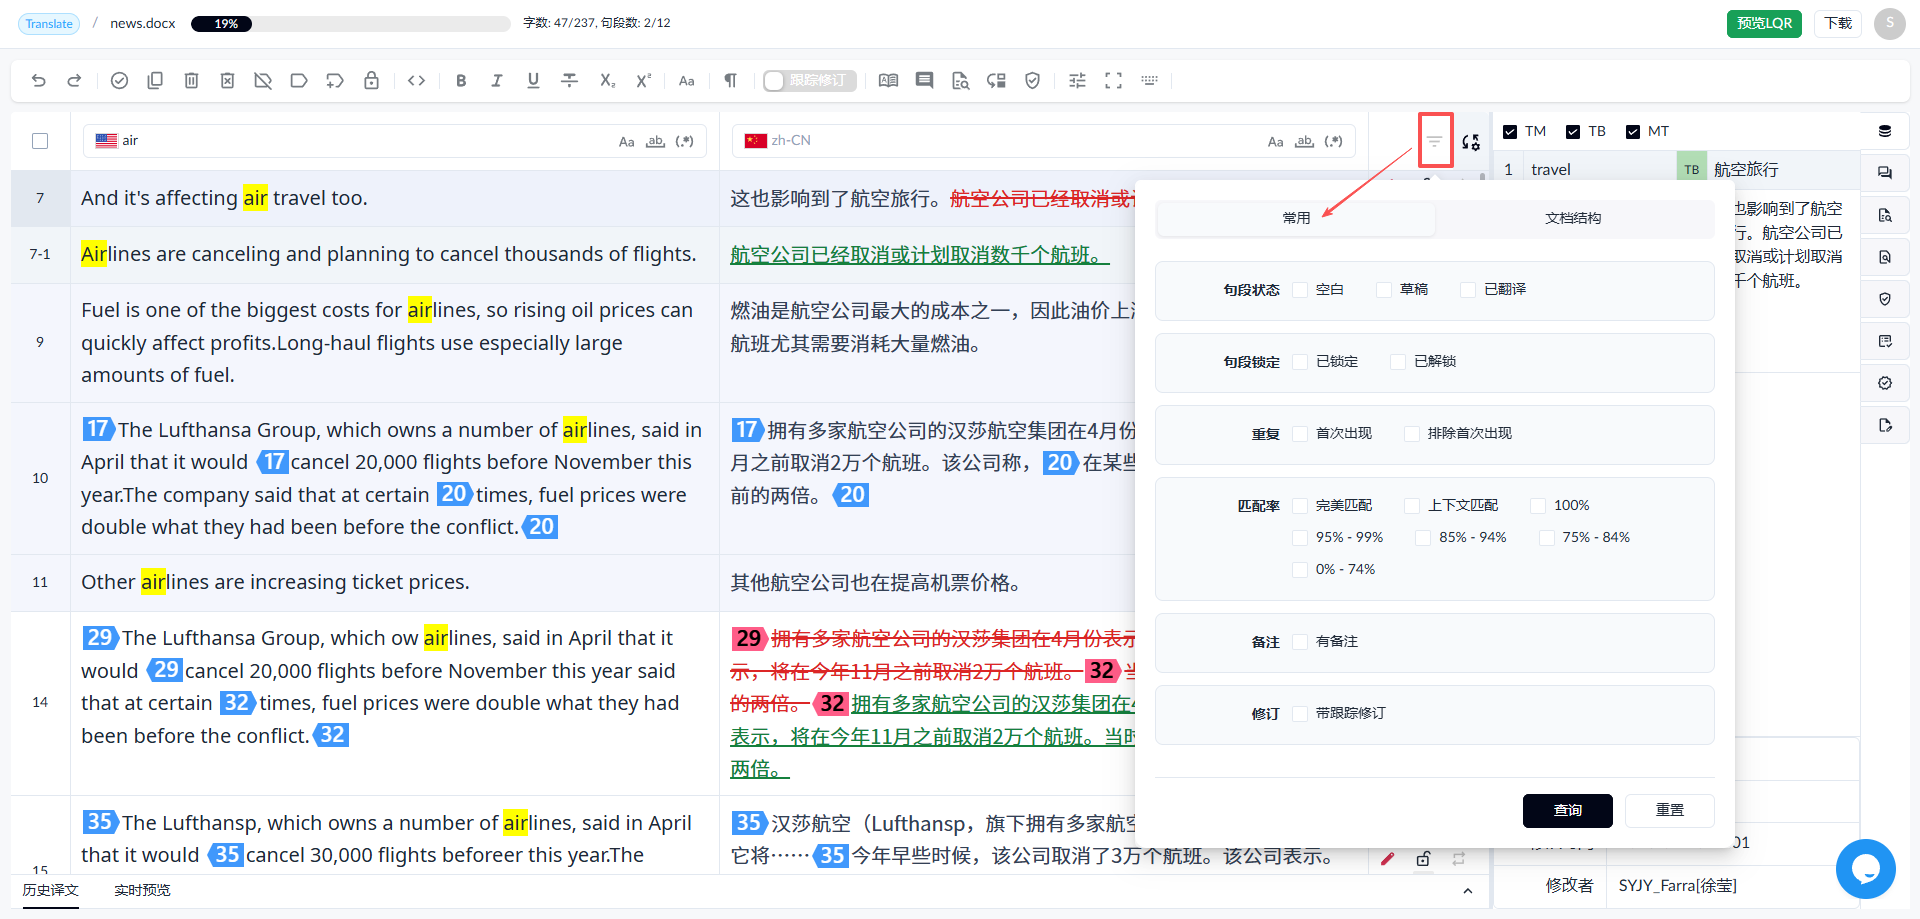
Task: Click the 查询 button
Action: (1567, 810)
